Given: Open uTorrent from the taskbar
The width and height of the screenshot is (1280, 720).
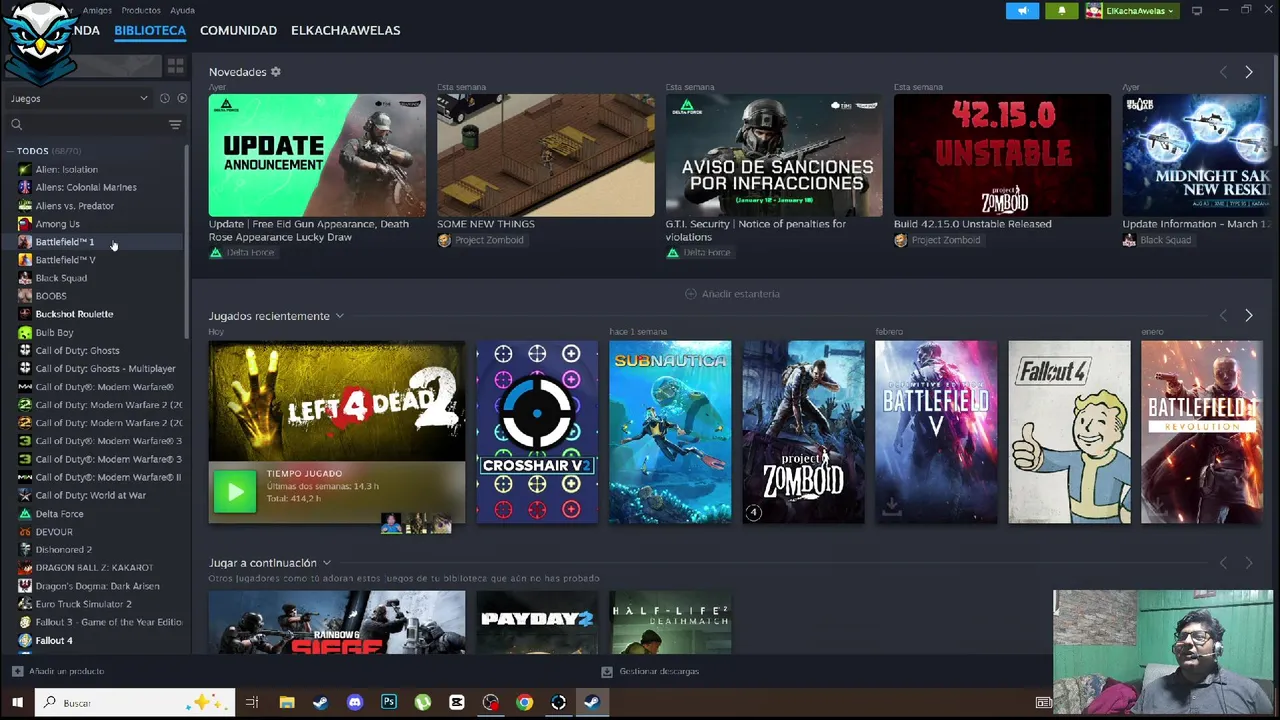Looking at the screenshot, I should [x=423, y=703].
